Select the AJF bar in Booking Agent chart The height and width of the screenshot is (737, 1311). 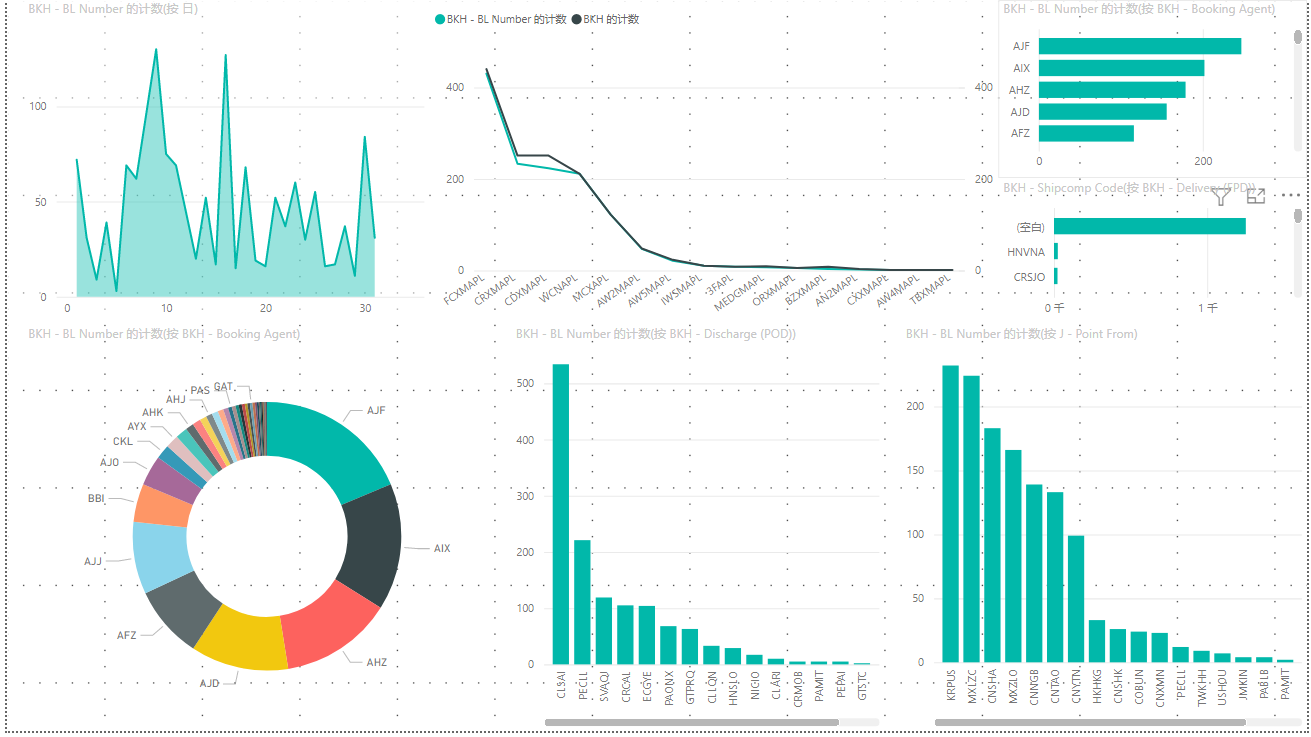pos(1140,46)
